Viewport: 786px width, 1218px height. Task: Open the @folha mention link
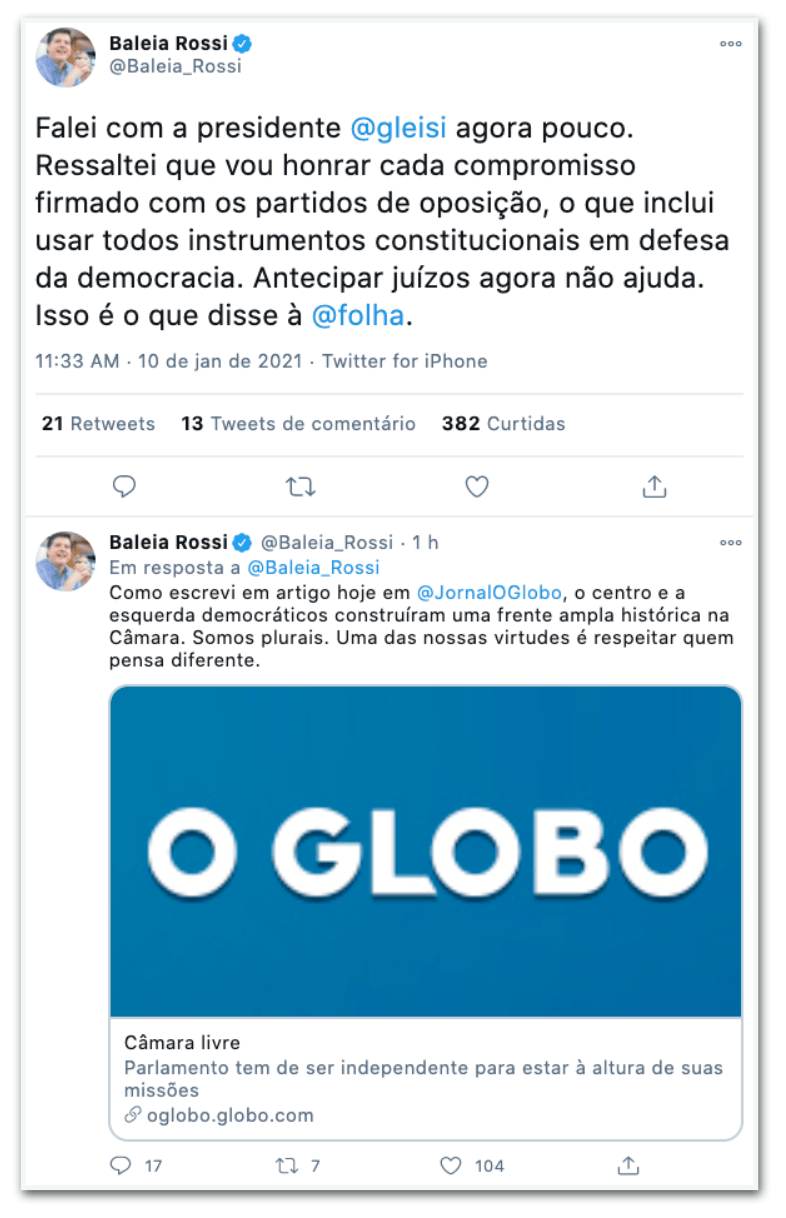(x=358, y=316)
